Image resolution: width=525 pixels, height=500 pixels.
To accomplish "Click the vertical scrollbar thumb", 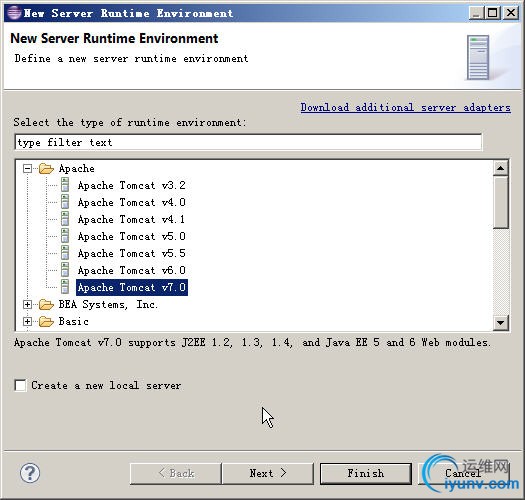I will pyautogui.click(x=501, y=202).
